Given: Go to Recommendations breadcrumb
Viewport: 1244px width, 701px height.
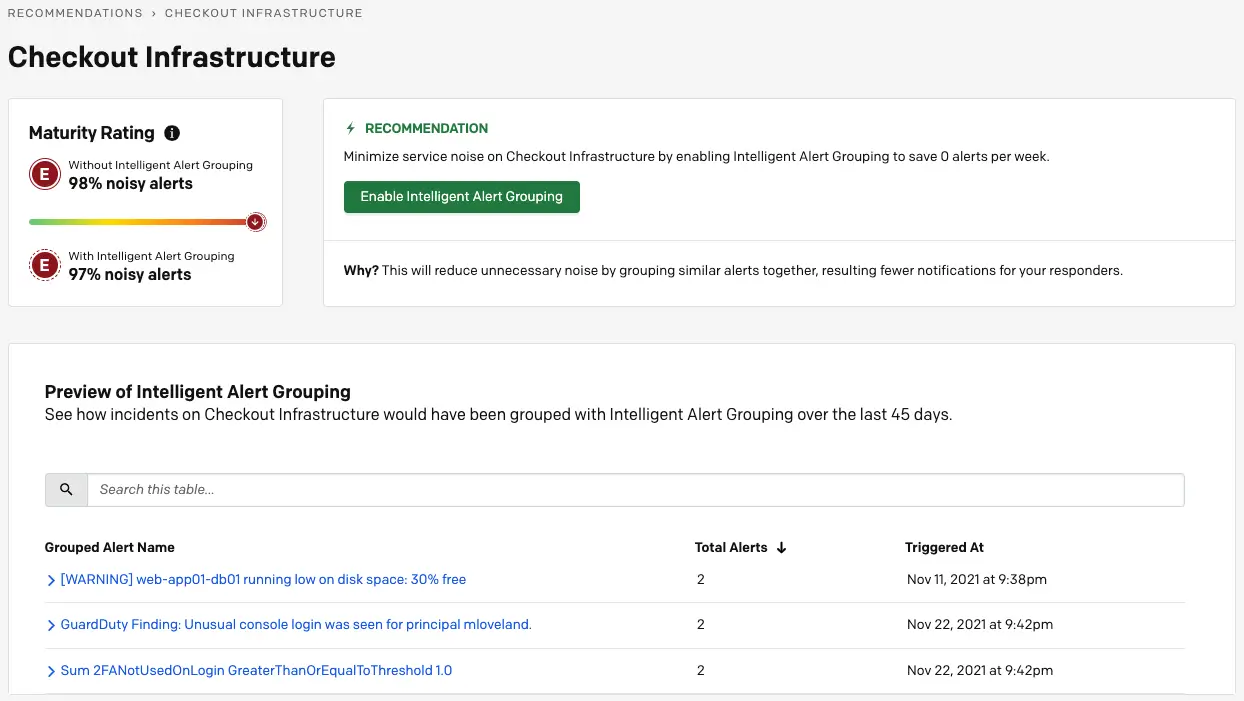Looking at the screenshot, I should tap(75, 13).
